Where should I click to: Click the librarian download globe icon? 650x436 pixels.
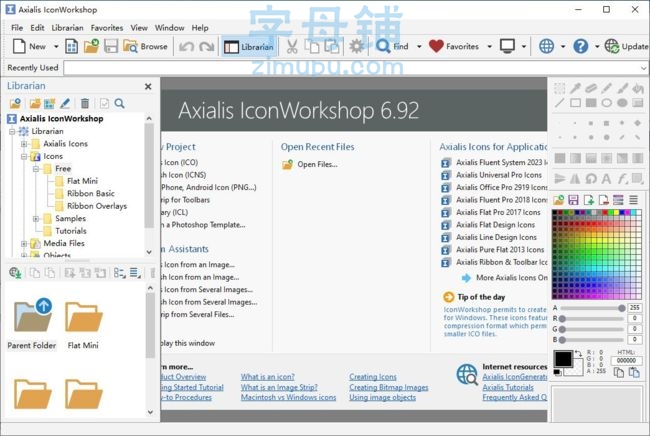(x=15, y=273)
